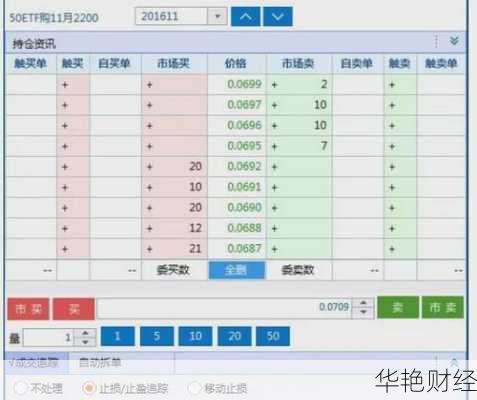Click the 触买 plus at price 0.0699
Image resolution: width=477 pixels, height=400 pixels.
[x=65, y=85]
